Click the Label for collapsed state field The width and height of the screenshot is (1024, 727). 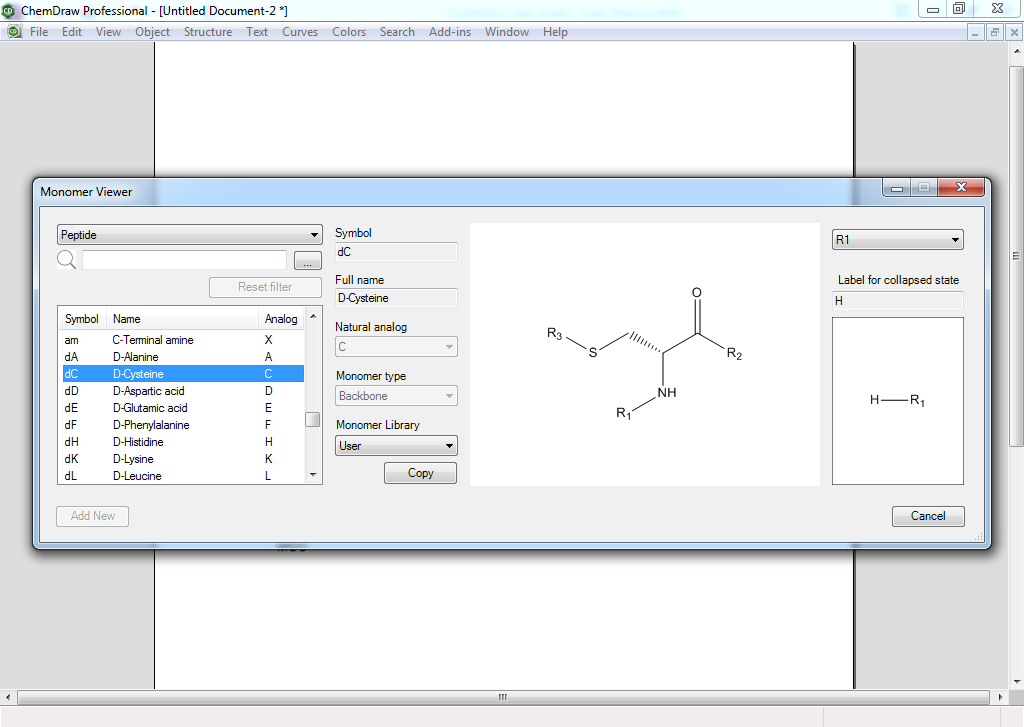[897, 300]
